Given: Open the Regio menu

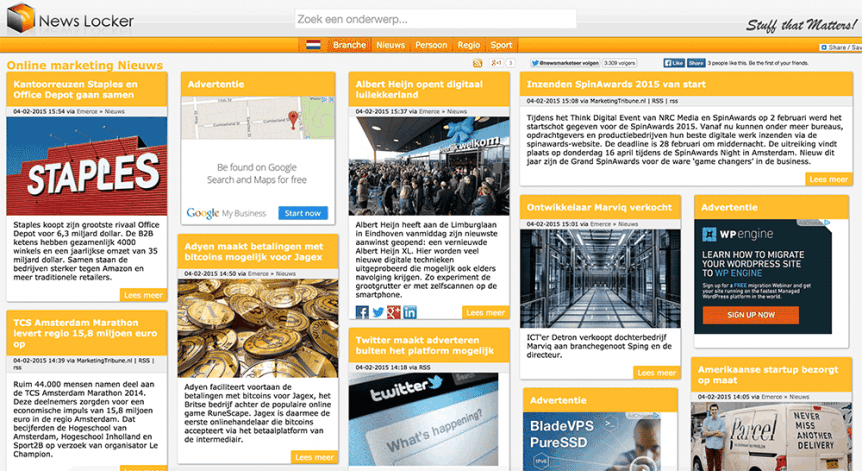Looking at the screenshot, I should [469, 45].
